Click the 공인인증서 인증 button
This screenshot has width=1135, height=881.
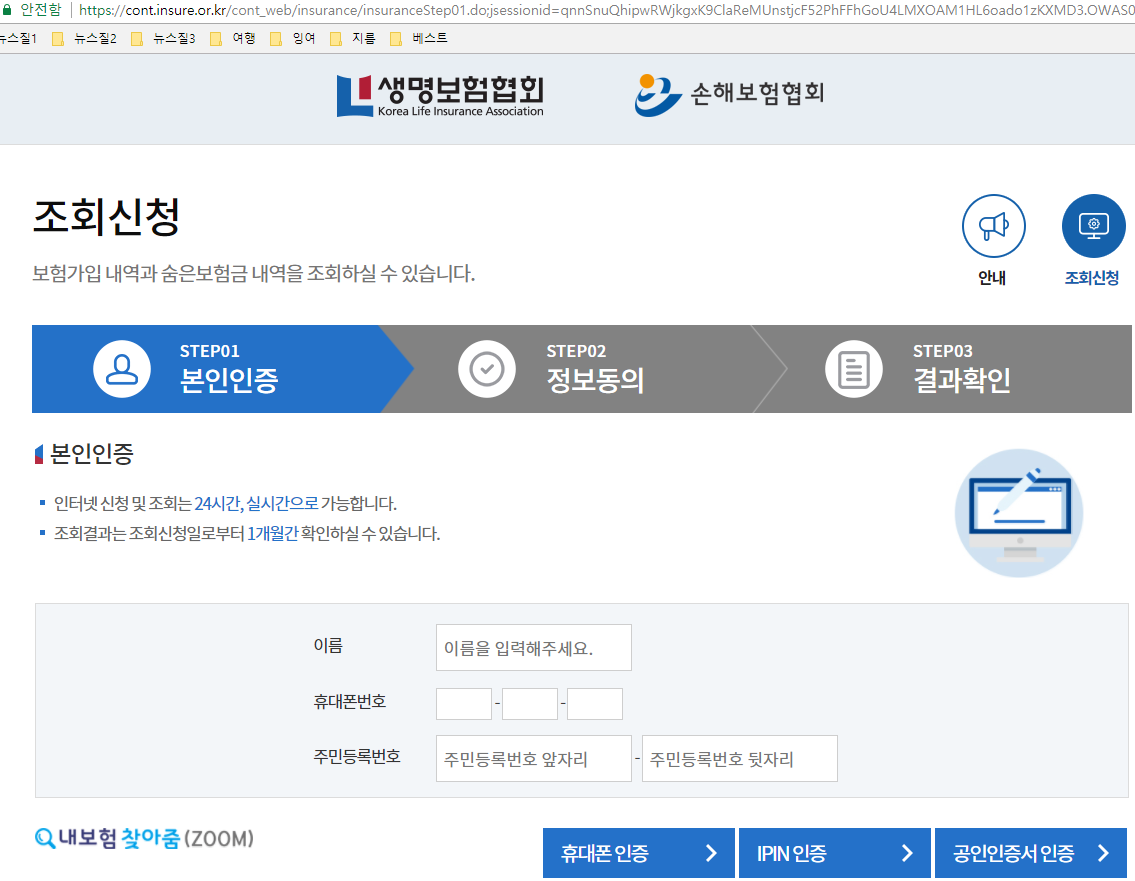click(x=1030, y=853)
